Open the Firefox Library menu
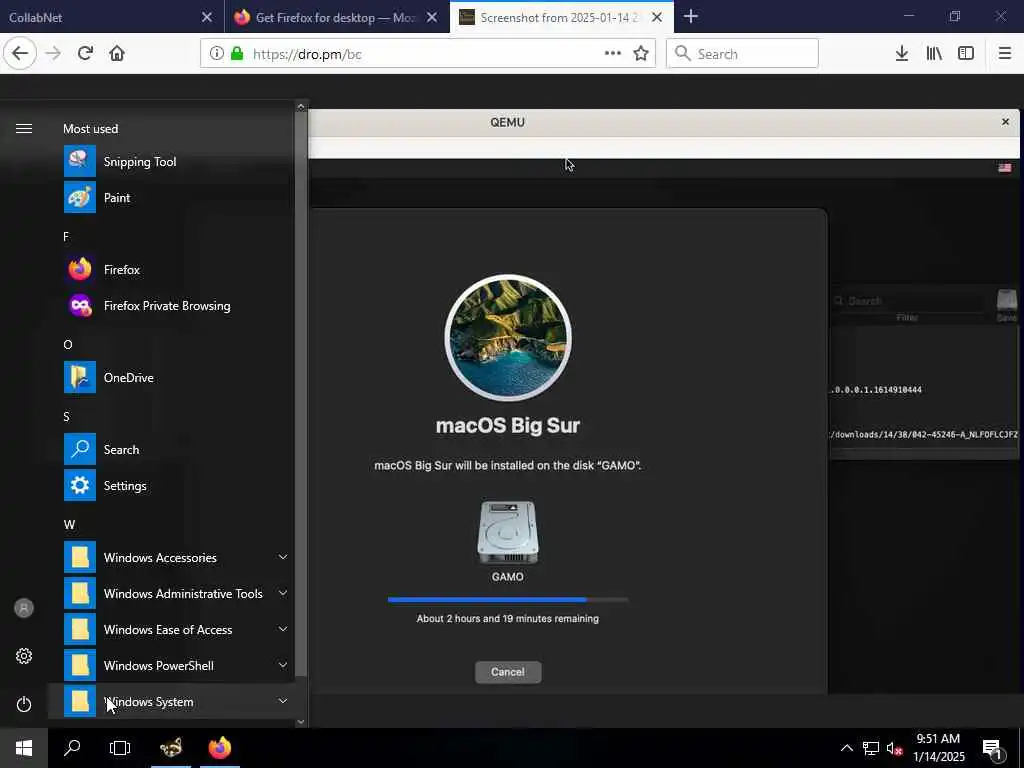Screen dimensions: 1024x768 [x=934, y=54]
